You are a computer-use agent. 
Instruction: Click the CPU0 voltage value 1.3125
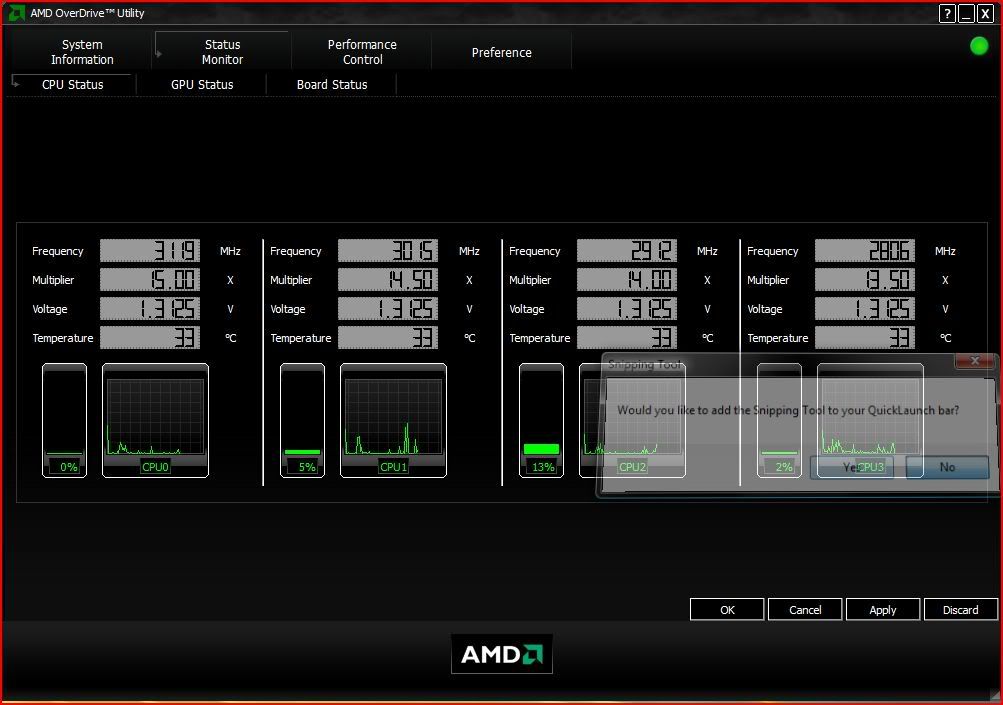[150, 308]
